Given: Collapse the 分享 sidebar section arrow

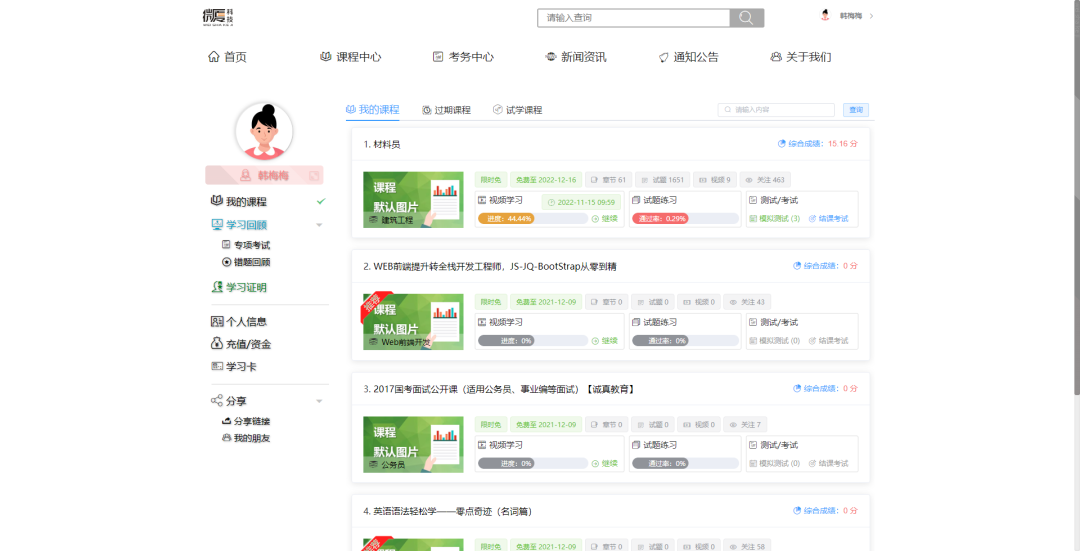Looking at the screenshot, I should coord(319,402).
